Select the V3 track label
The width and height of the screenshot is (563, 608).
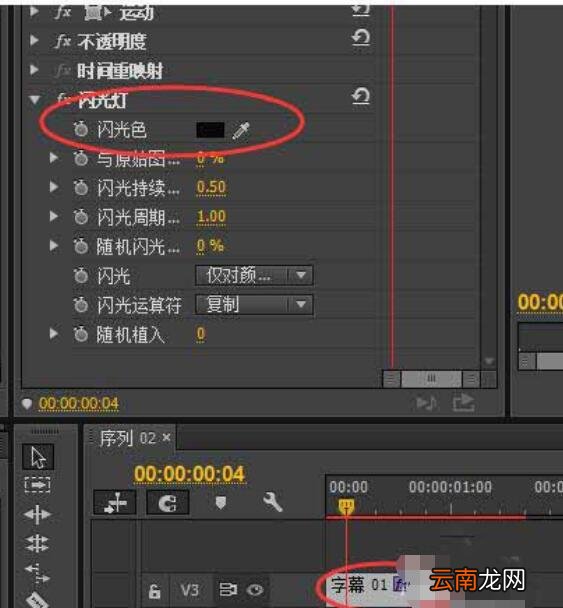(x=189, y=591)
